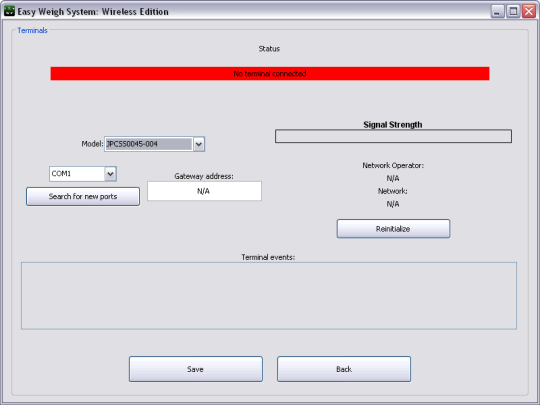Click the Back button
The height and width of the screenshot is (405, 540).
[x=344, y=369]
